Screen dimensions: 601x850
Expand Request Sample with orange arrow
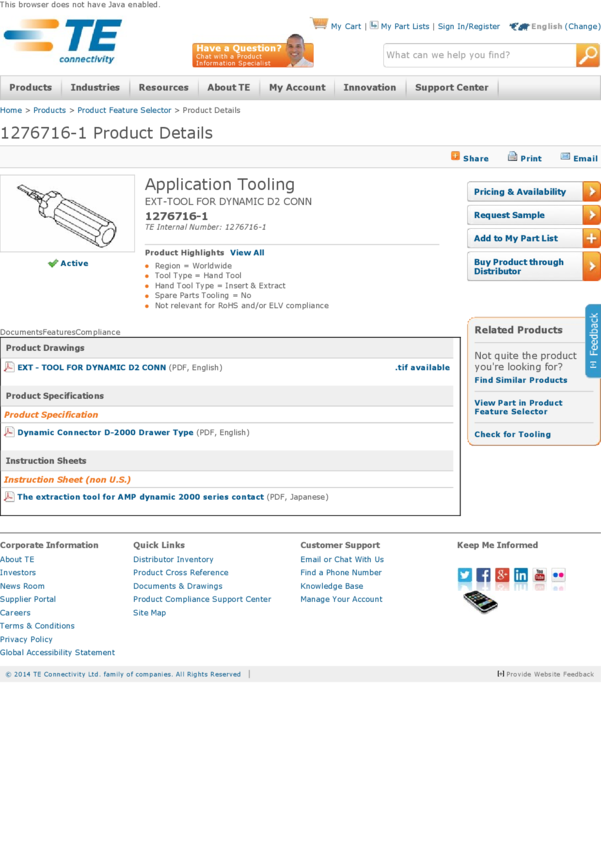(591, 215)
